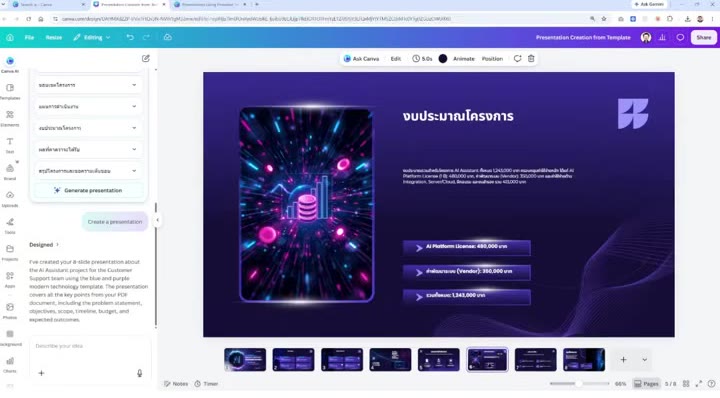The height and width of the screenshot is (398, 720).
Task: Open the Tools sidebar panel
Action: pos(10,226)
